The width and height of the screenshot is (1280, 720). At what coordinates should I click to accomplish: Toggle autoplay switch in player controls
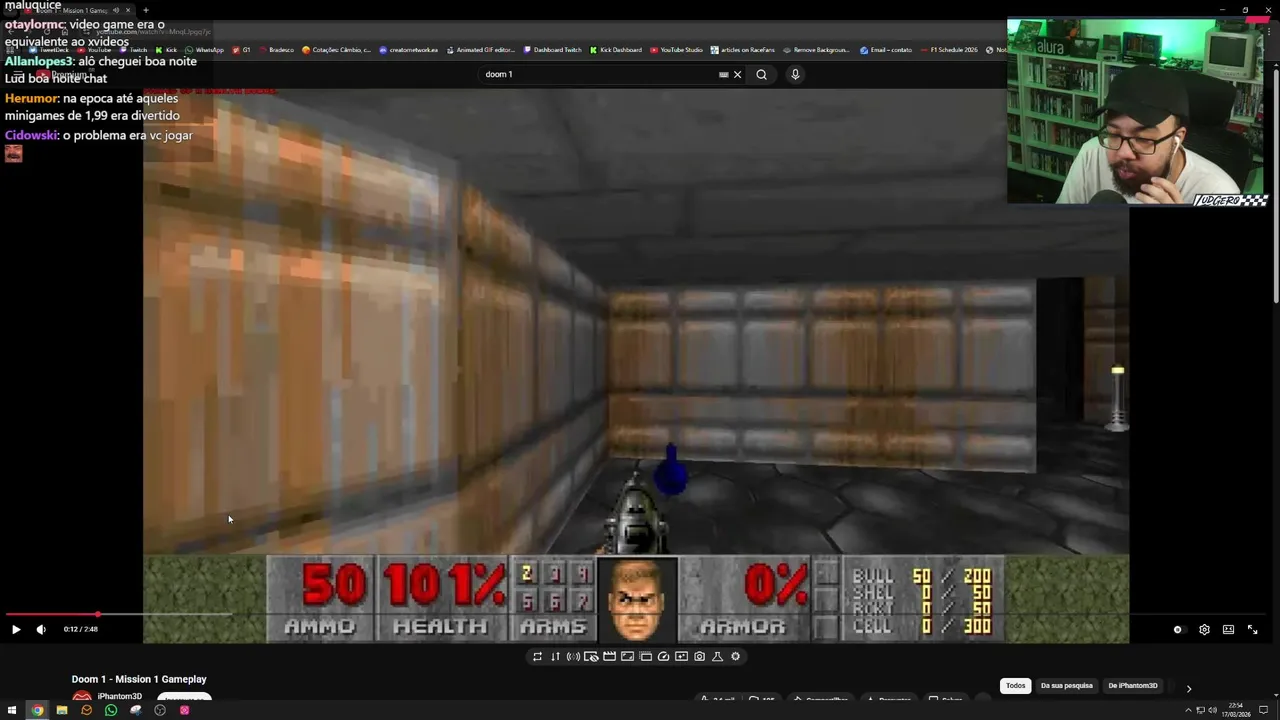(x=1178, y=629)
